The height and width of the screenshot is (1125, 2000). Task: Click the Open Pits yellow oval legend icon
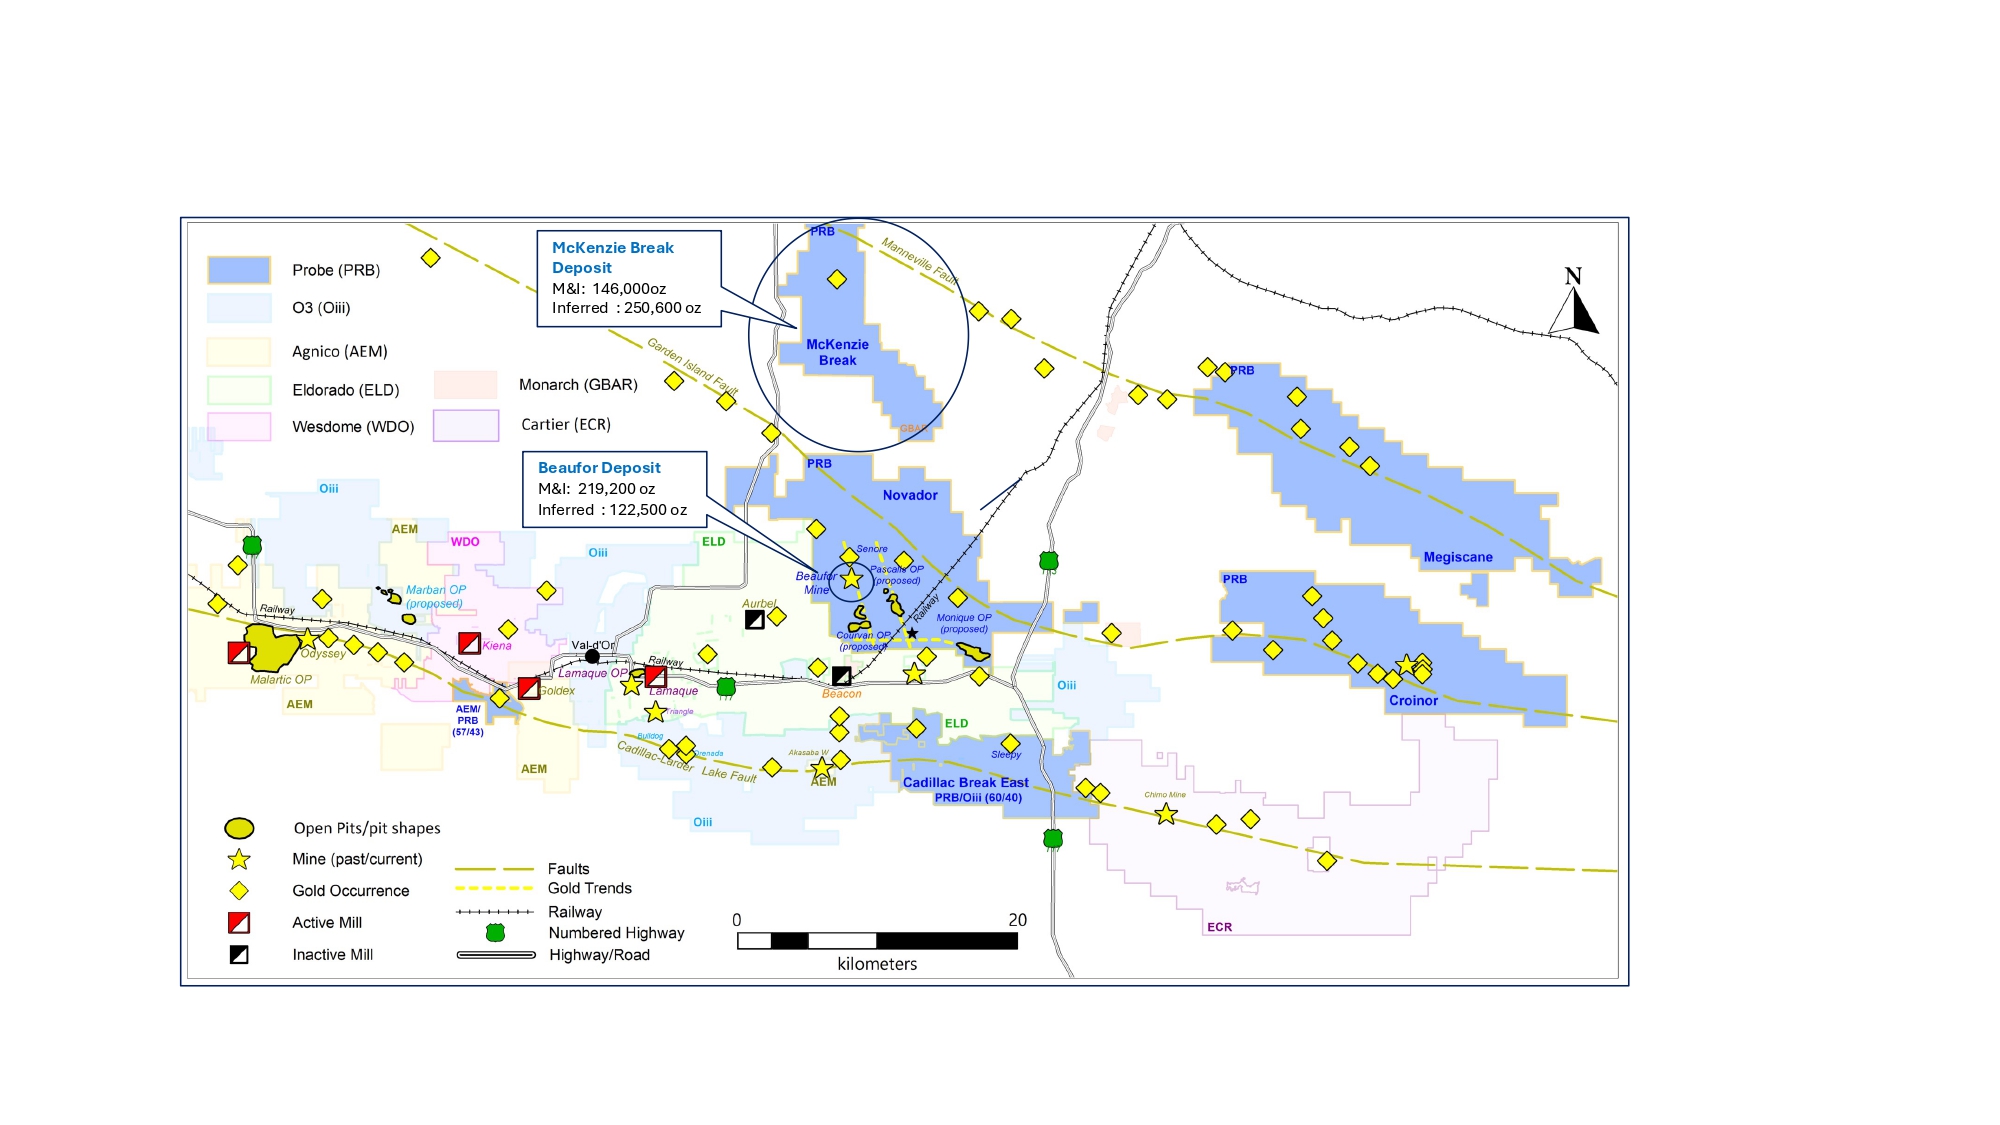[239, 828]
